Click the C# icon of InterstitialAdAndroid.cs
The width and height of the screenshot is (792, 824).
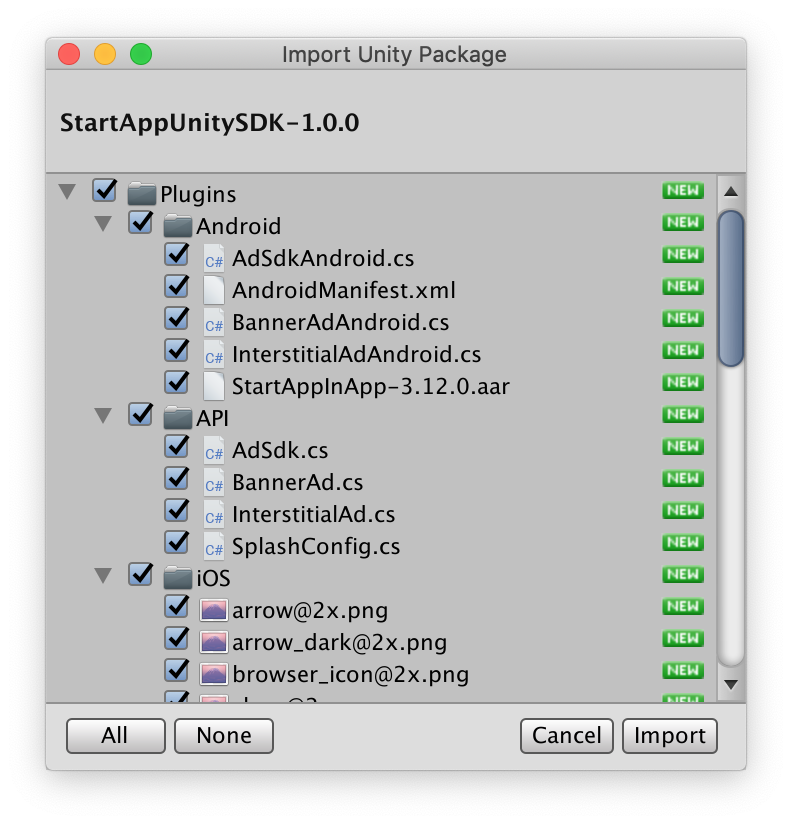pos(214,354)
